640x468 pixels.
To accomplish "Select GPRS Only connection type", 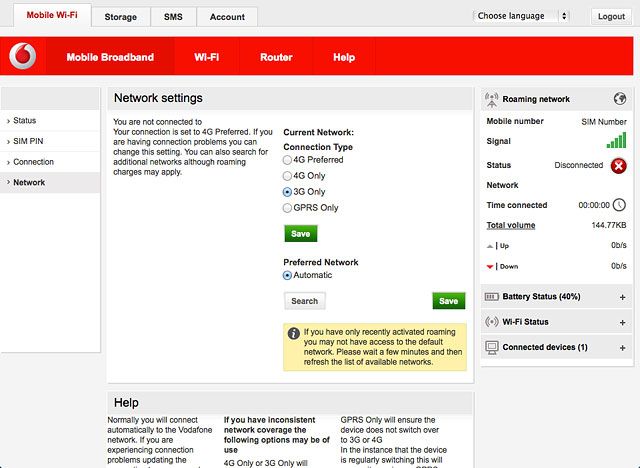I will coord(287,208).
